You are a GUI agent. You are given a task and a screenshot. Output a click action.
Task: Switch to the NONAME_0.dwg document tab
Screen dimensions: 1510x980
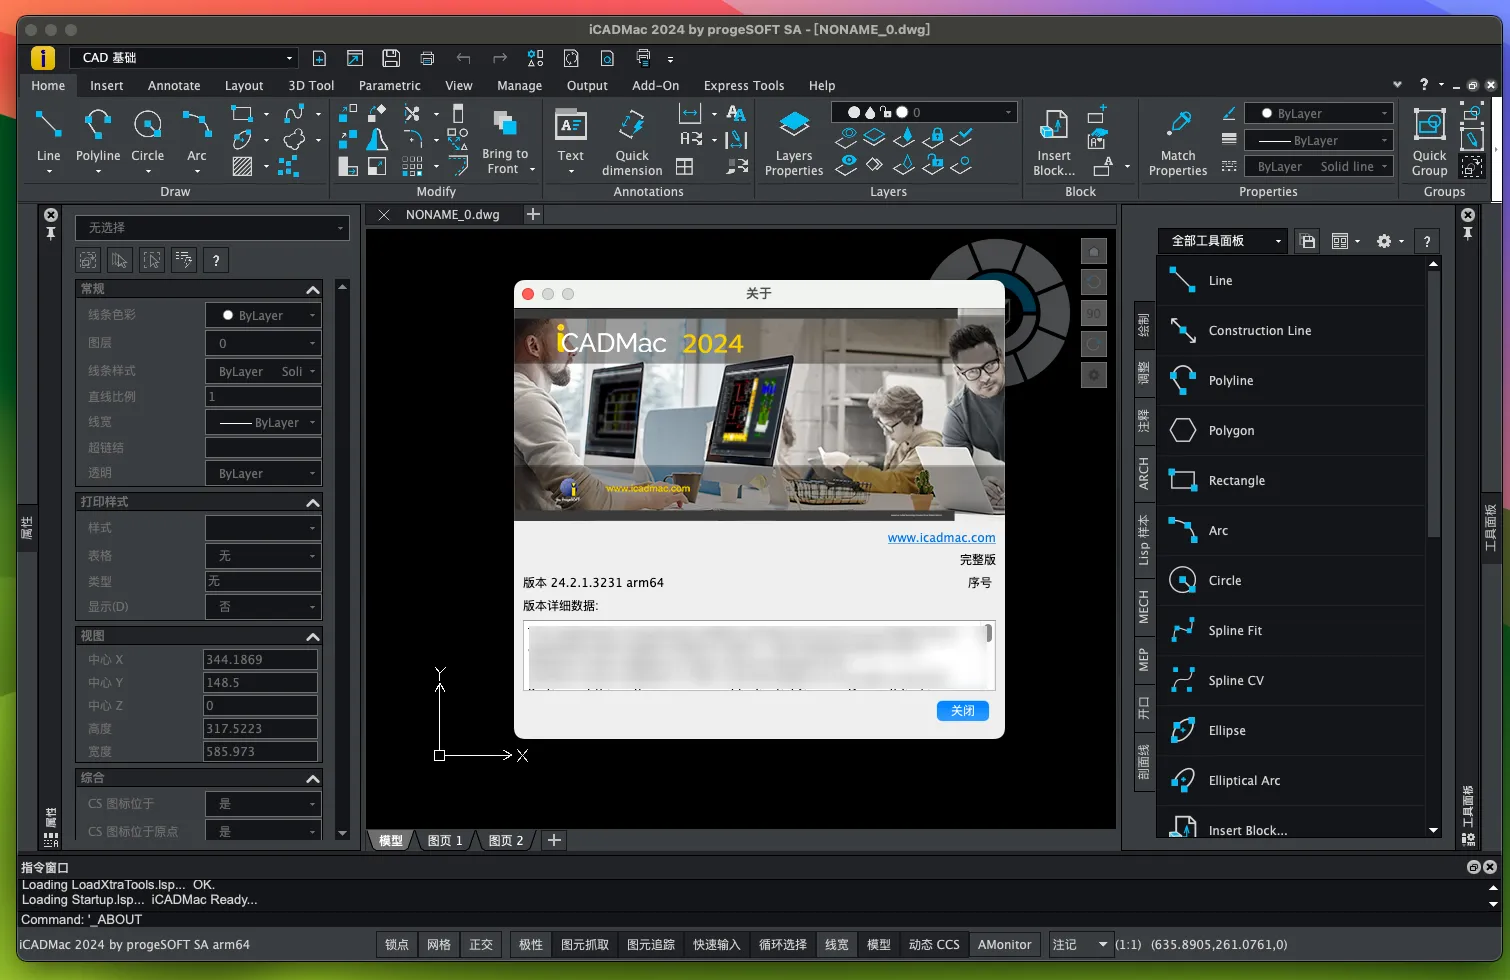[x=452, y=215]
